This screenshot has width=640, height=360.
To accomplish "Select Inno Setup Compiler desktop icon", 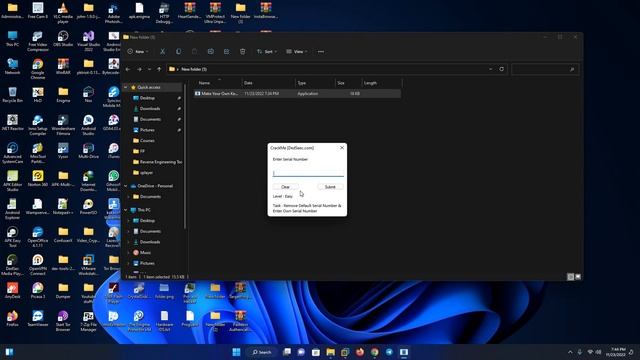I will pyautogui.click(x=38, y=124).
